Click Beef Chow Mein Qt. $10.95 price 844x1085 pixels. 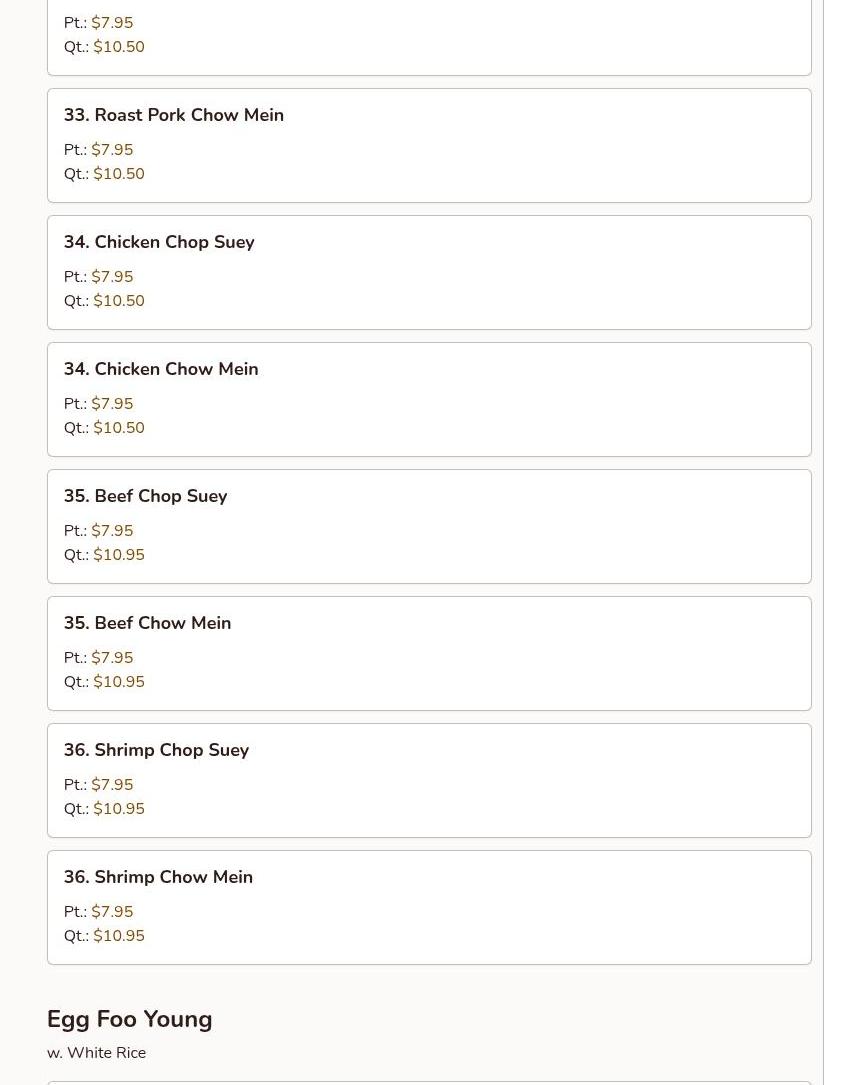click(x=119, y=682)
